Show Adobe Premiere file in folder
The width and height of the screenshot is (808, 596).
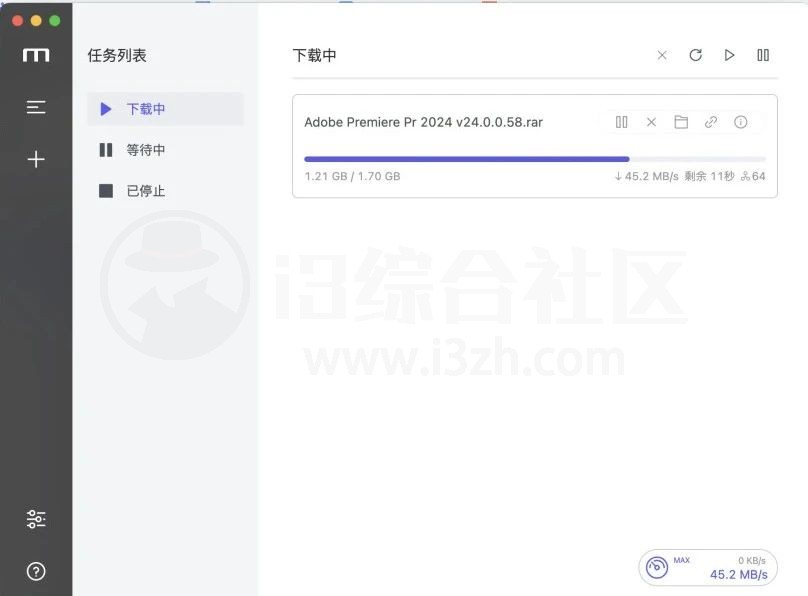(681, 122)
